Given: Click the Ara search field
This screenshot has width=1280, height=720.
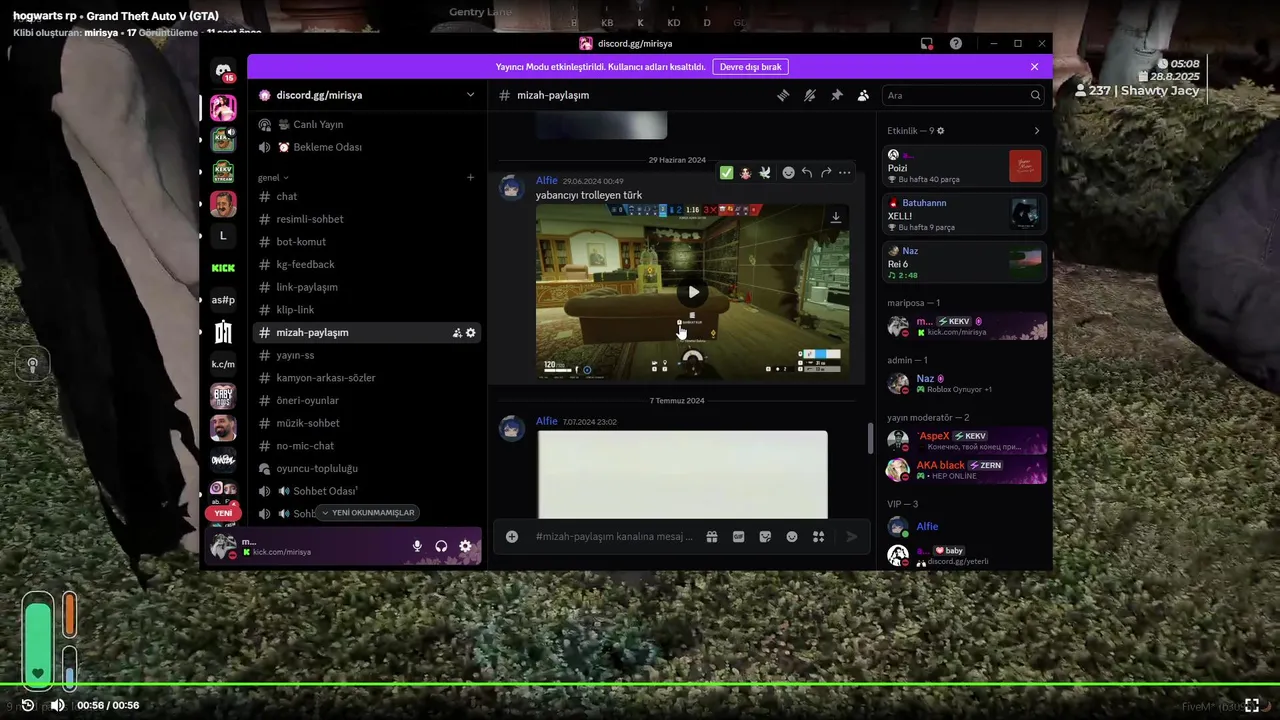Looking at the screenshot, I should [963, 95].
